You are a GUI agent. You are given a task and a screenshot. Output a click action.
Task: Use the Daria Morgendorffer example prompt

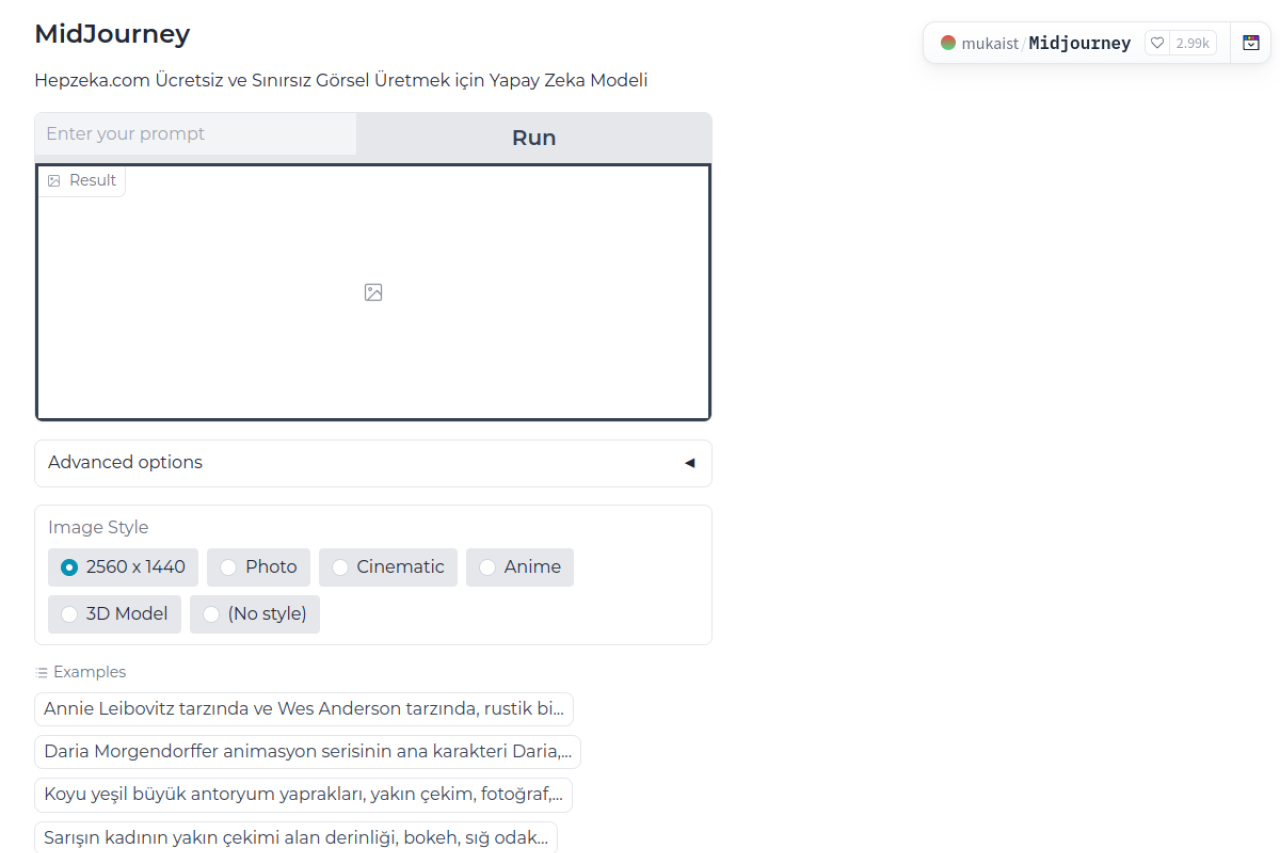(x=308, y=751)
